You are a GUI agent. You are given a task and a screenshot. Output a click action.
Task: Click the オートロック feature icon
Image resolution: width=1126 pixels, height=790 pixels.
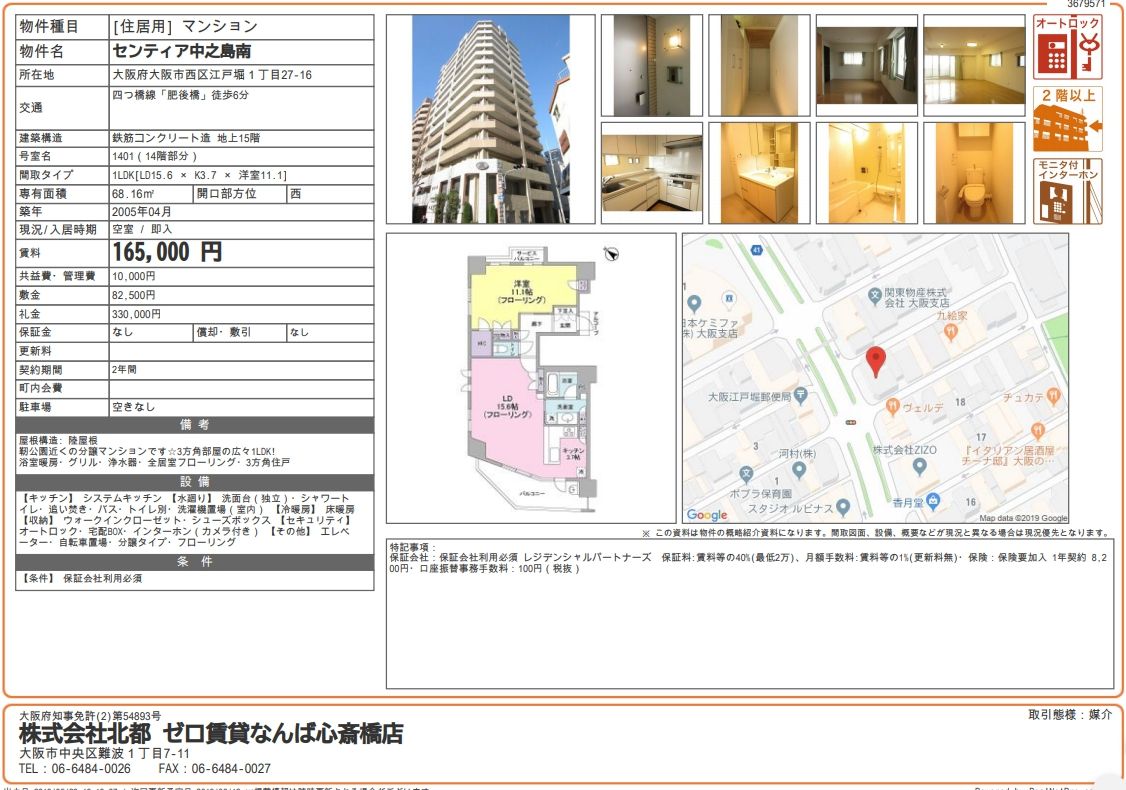point(1068,47)
